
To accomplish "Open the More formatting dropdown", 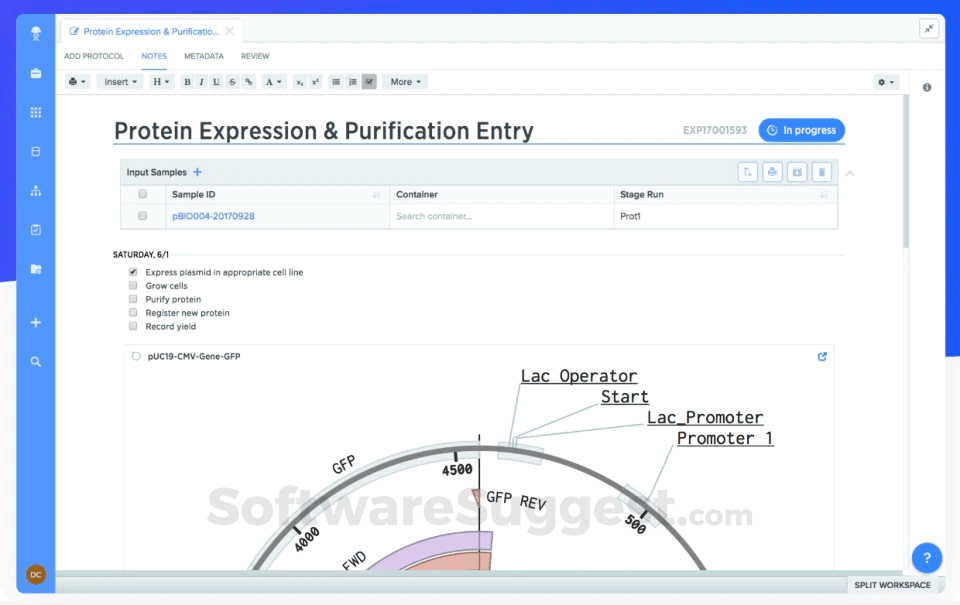I will click(x=404, y=81).
